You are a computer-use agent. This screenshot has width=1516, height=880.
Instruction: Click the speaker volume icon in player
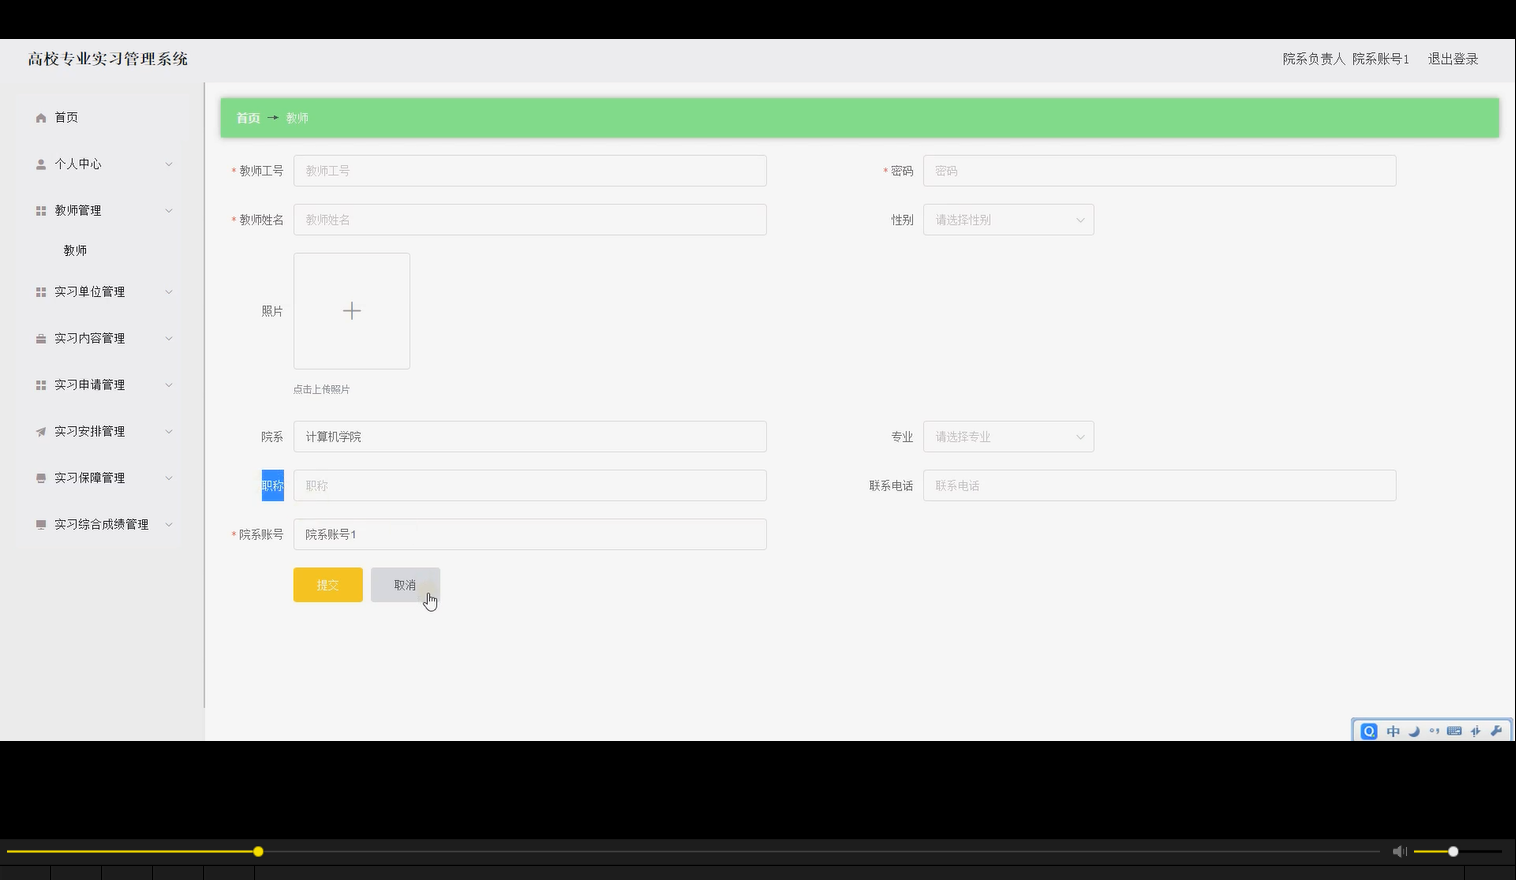1399,851
